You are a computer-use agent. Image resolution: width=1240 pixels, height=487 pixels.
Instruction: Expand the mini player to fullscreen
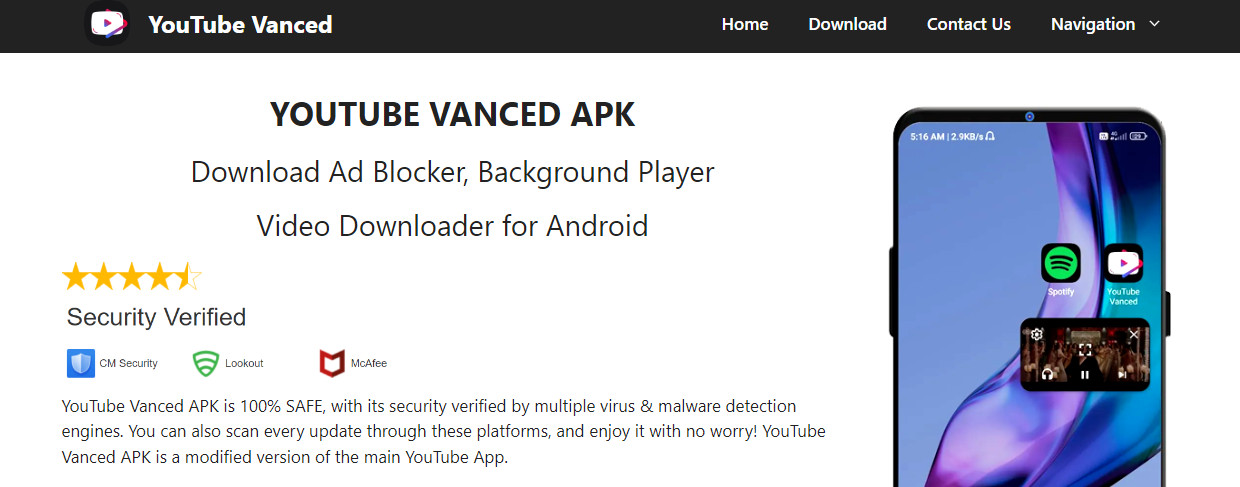click(1085, 350)
